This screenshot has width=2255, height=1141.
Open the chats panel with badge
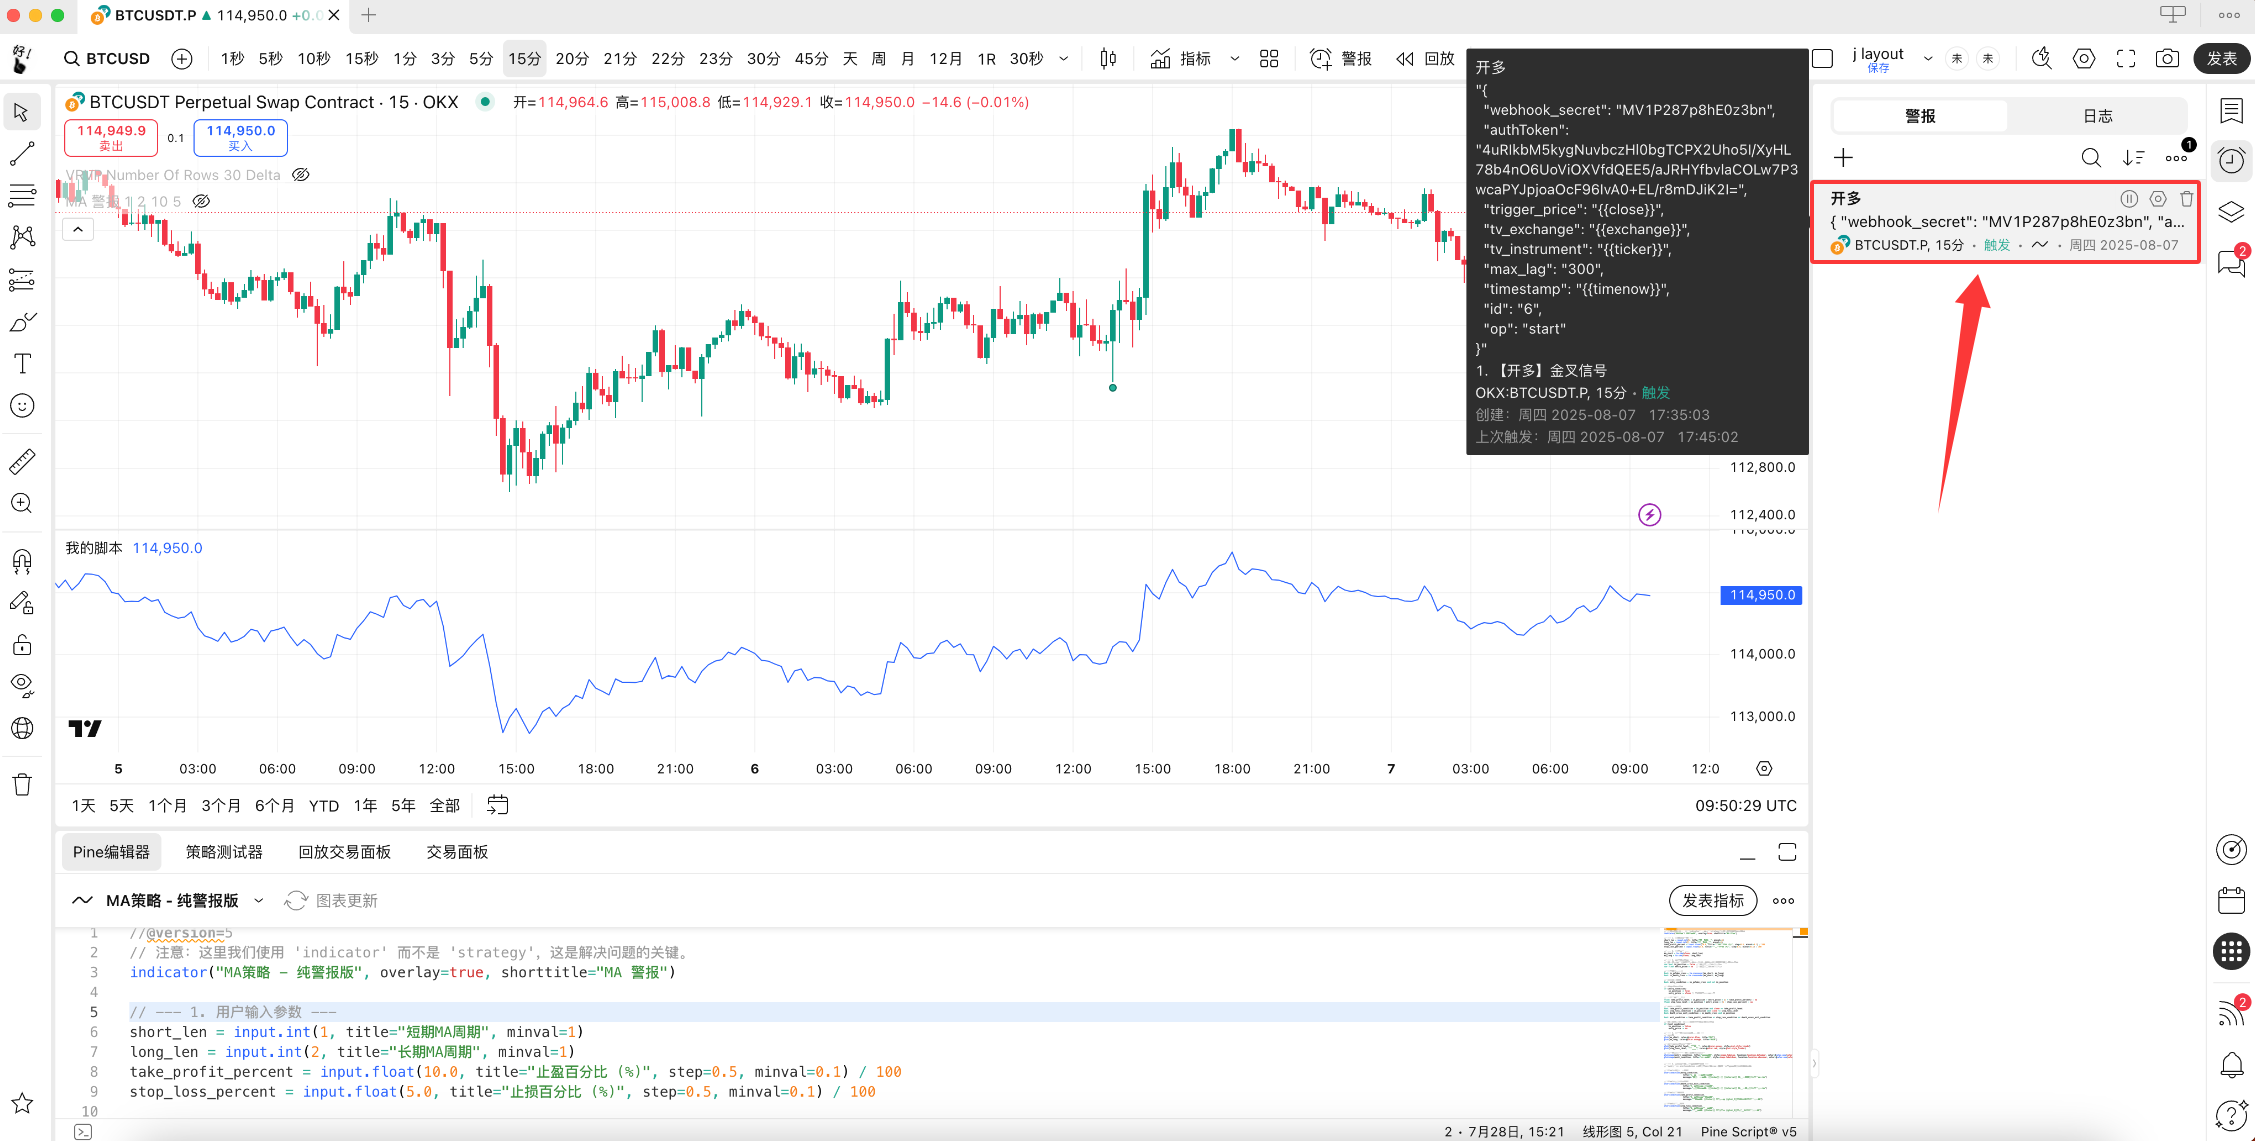[2231, 262]
